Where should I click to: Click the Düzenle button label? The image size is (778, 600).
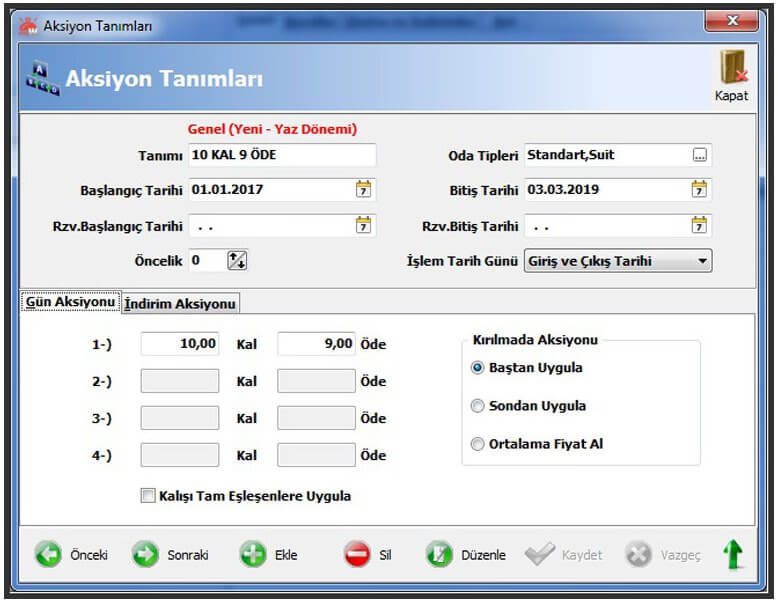[483, 555]
